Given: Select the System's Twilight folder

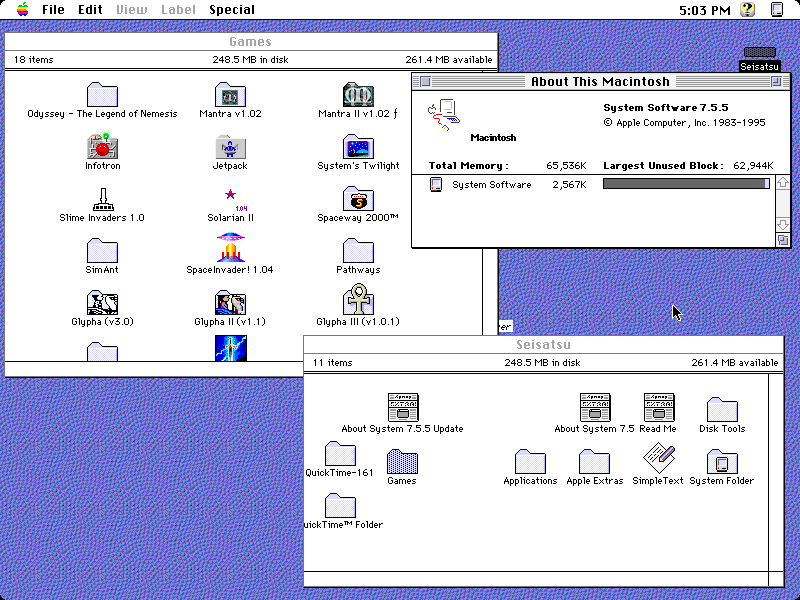Looking at the screenshot, I should [x=358, y=147].
